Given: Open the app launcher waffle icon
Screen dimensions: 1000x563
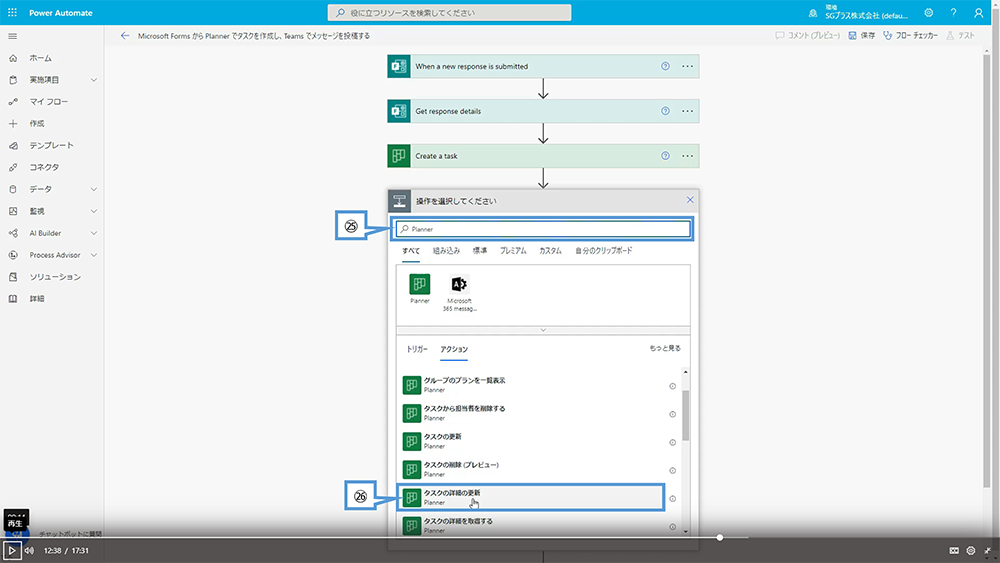Looking at the screenshot, I should pos(12,13).
